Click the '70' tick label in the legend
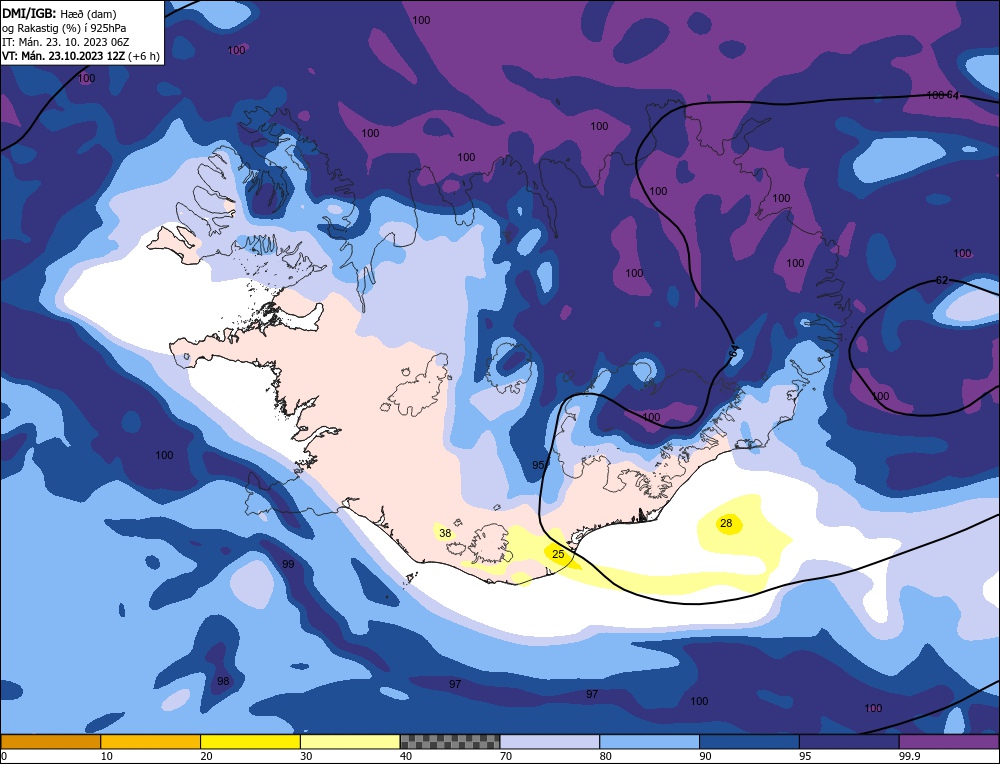Screen dimensions: 1000x764 click(x=506, y=756)
